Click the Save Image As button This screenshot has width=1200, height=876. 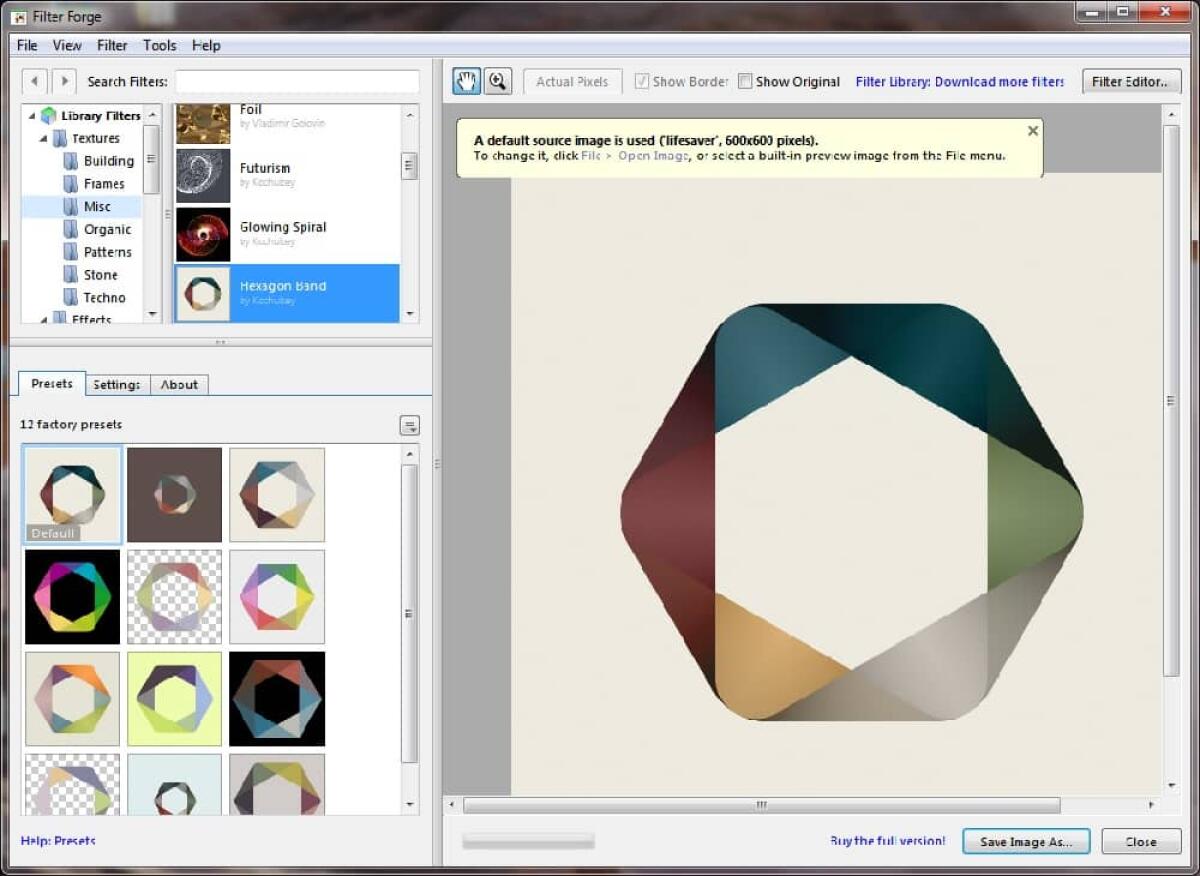[x=1026, y=841]
